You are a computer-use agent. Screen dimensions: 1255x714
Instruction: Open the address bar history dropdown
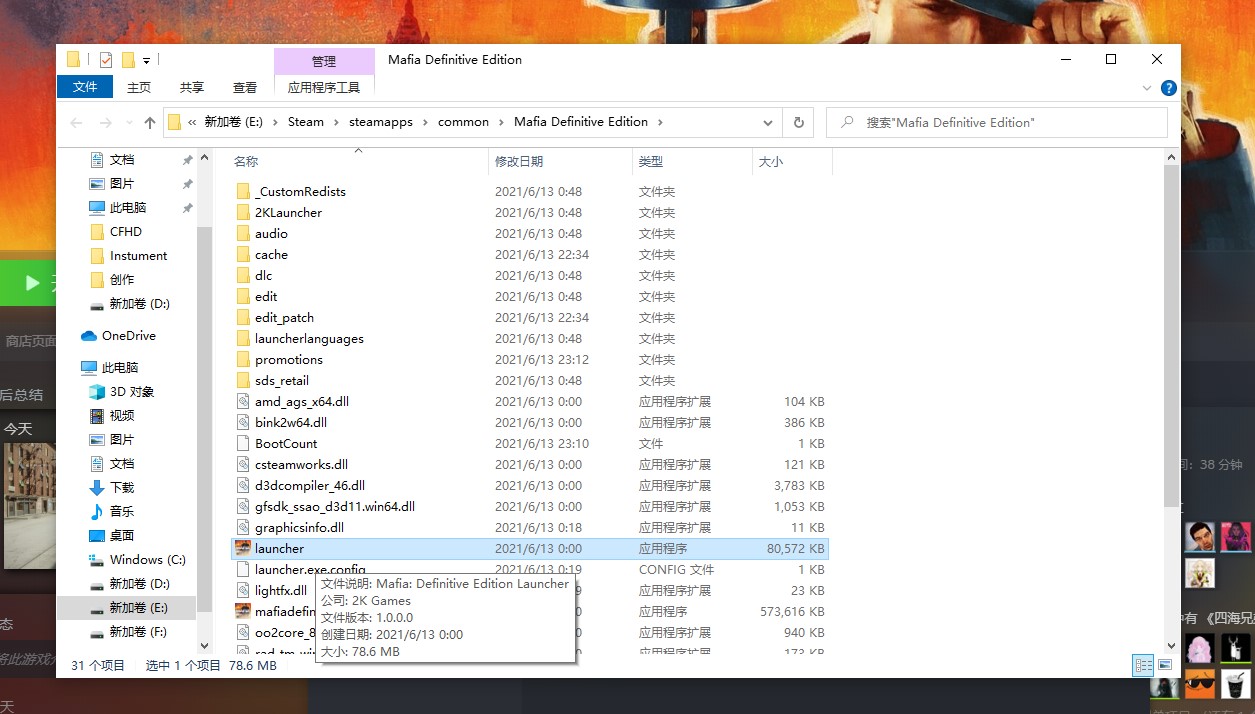(x=767, y=122)
